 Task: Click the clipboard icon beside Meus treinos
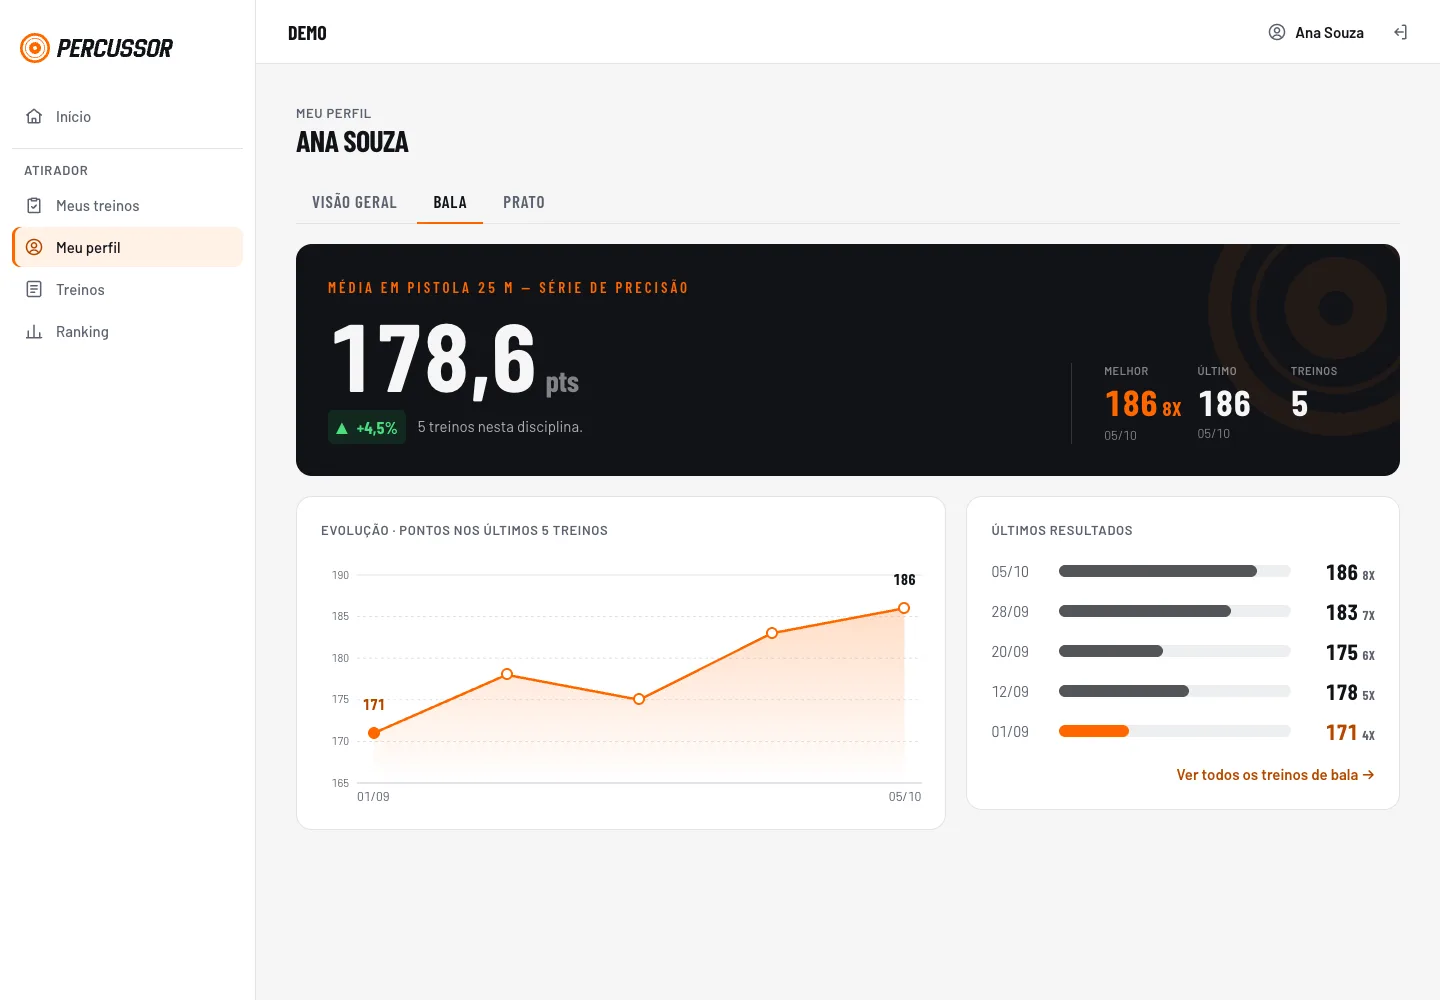coord(34,206)
